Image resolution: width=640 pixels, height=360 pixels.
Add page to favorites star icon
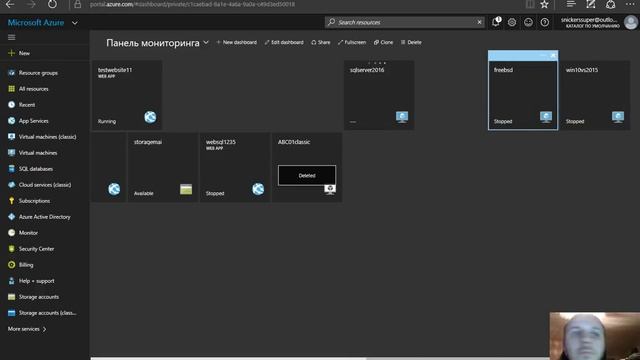coord(544,4)
